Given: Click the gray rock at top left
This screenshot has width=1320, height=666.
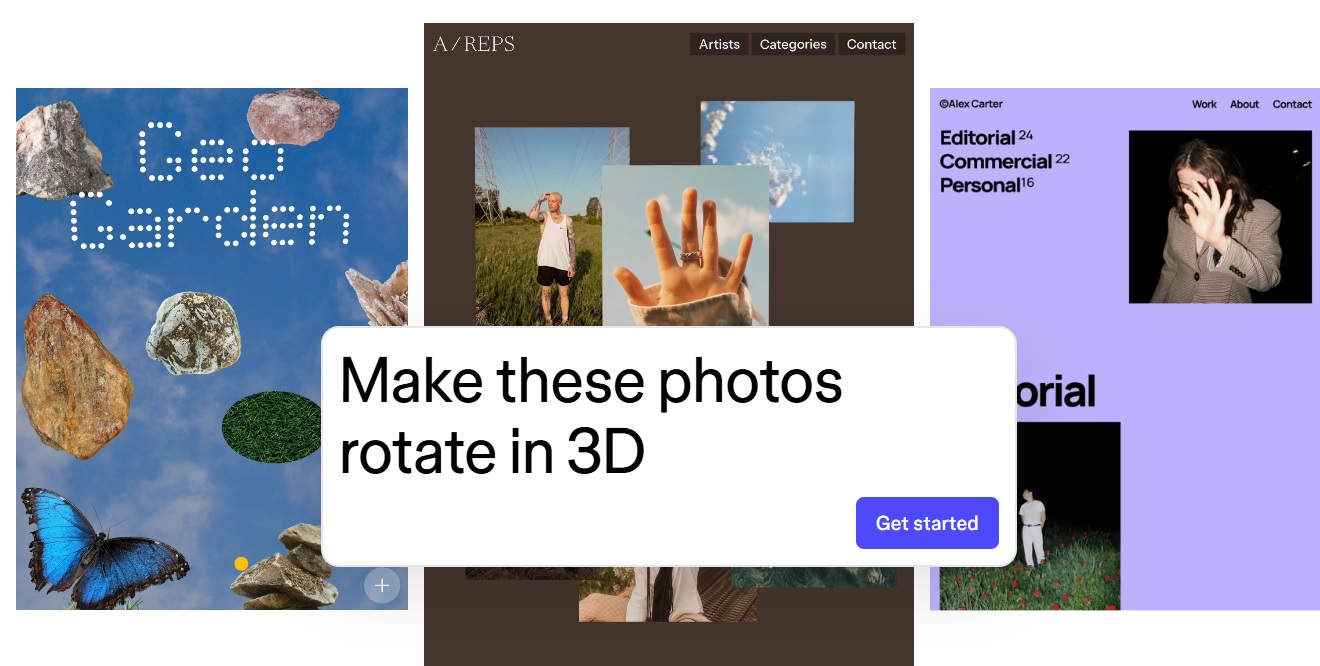Looking at the screenshot, I should [62, 151].
